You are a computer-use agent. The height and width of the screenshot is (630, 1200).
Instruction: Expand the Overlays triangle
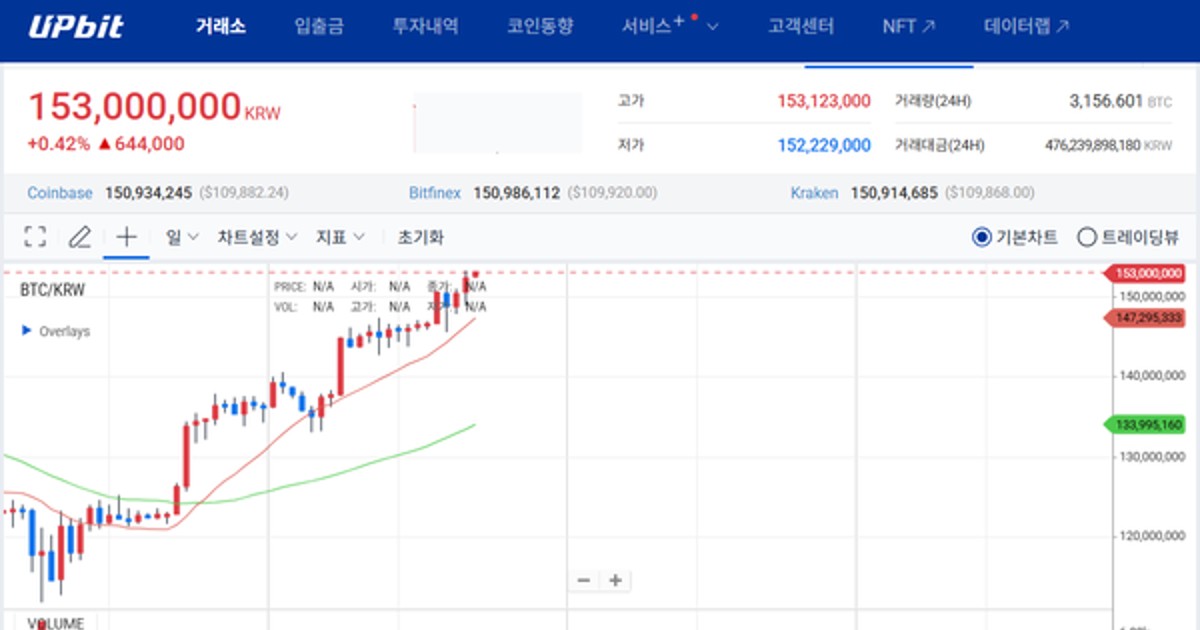tap(27, 330)
